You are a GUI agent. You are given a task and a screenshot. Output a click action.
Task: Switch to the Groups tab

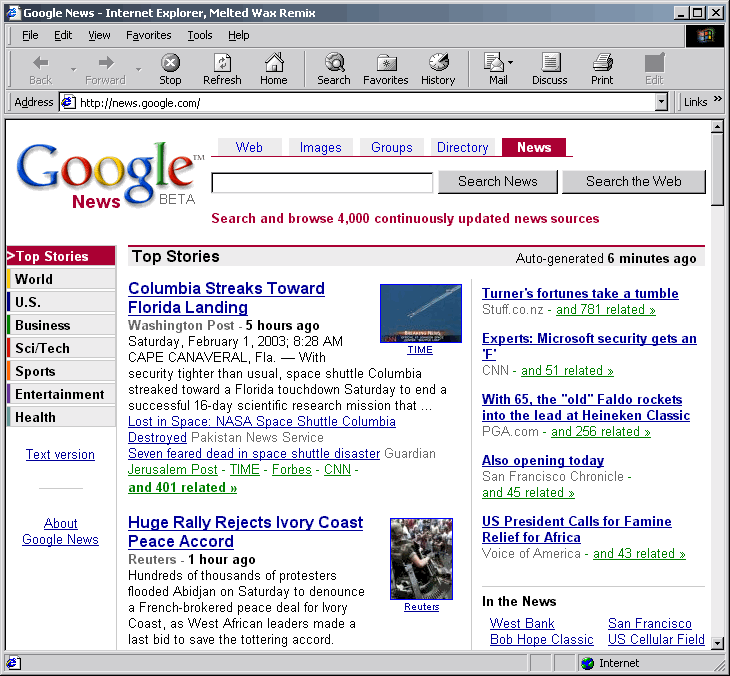[x=392, y=147]
